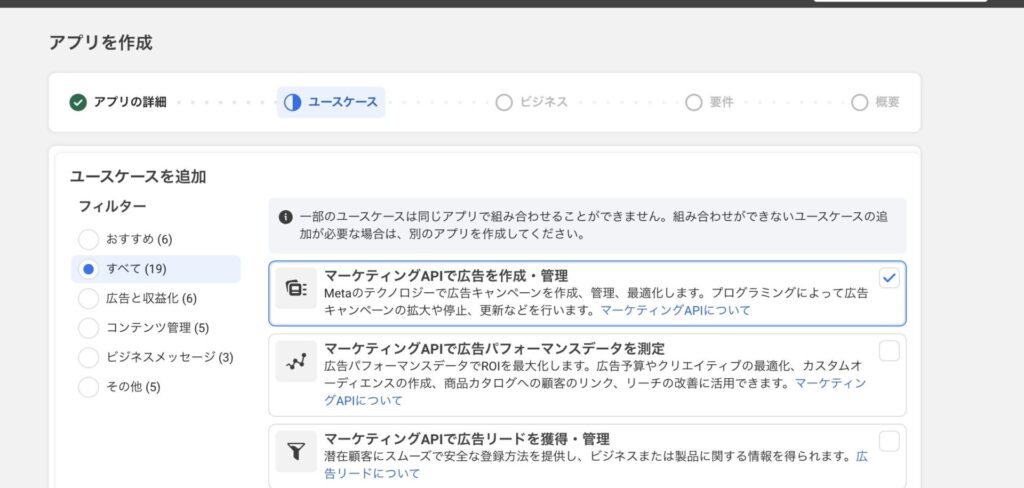
Task: Click the 要件 step circle icon
Action: tap(694, 102)
